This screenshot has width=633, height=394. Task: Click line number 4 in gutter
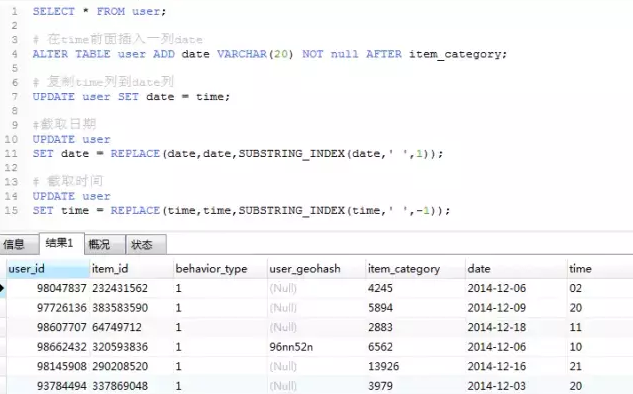point(15,54)
